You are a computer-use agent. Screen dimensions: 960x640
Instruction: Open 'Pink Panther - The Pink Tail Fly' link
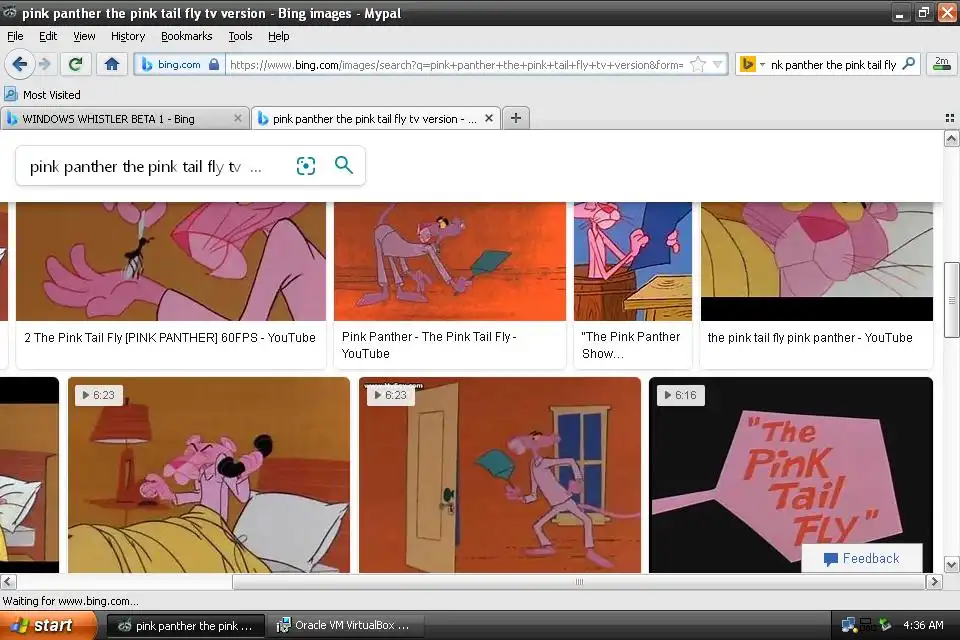pyautogui.click(x=429, y=345)
